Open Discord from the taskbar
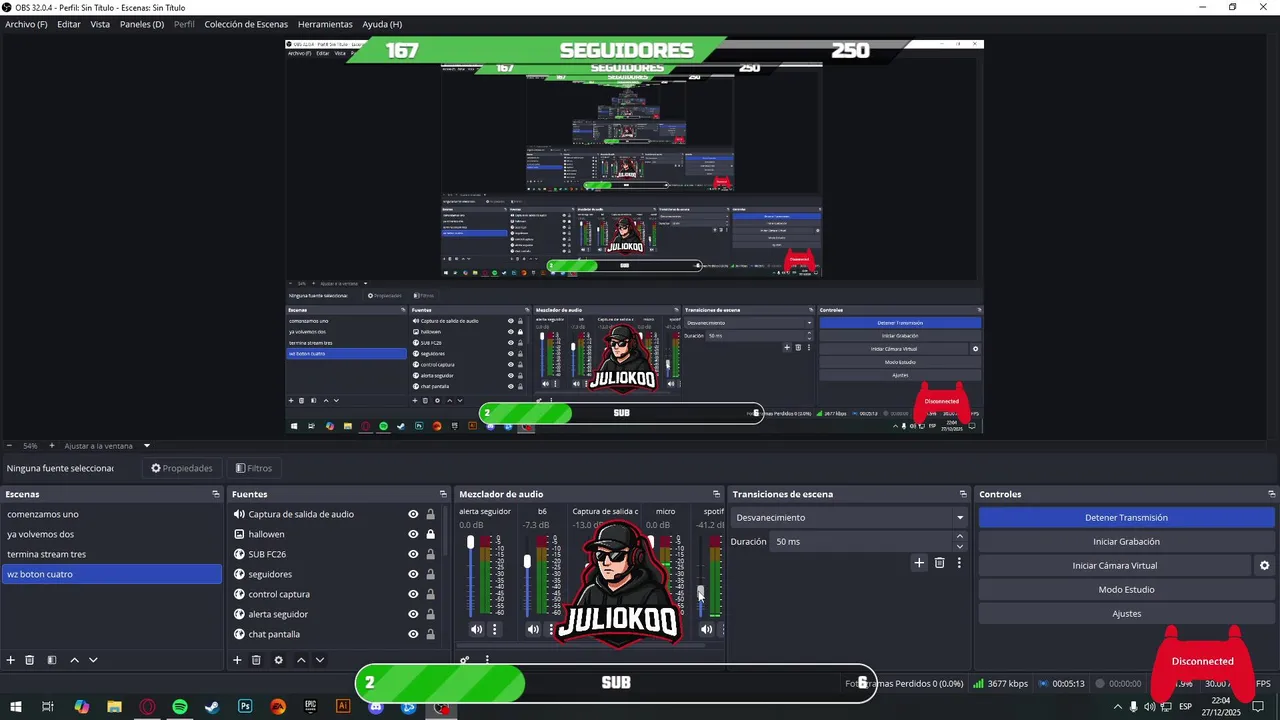Image resolution: width=1280 pixels, height=720 pixels. tap(376, 708)
